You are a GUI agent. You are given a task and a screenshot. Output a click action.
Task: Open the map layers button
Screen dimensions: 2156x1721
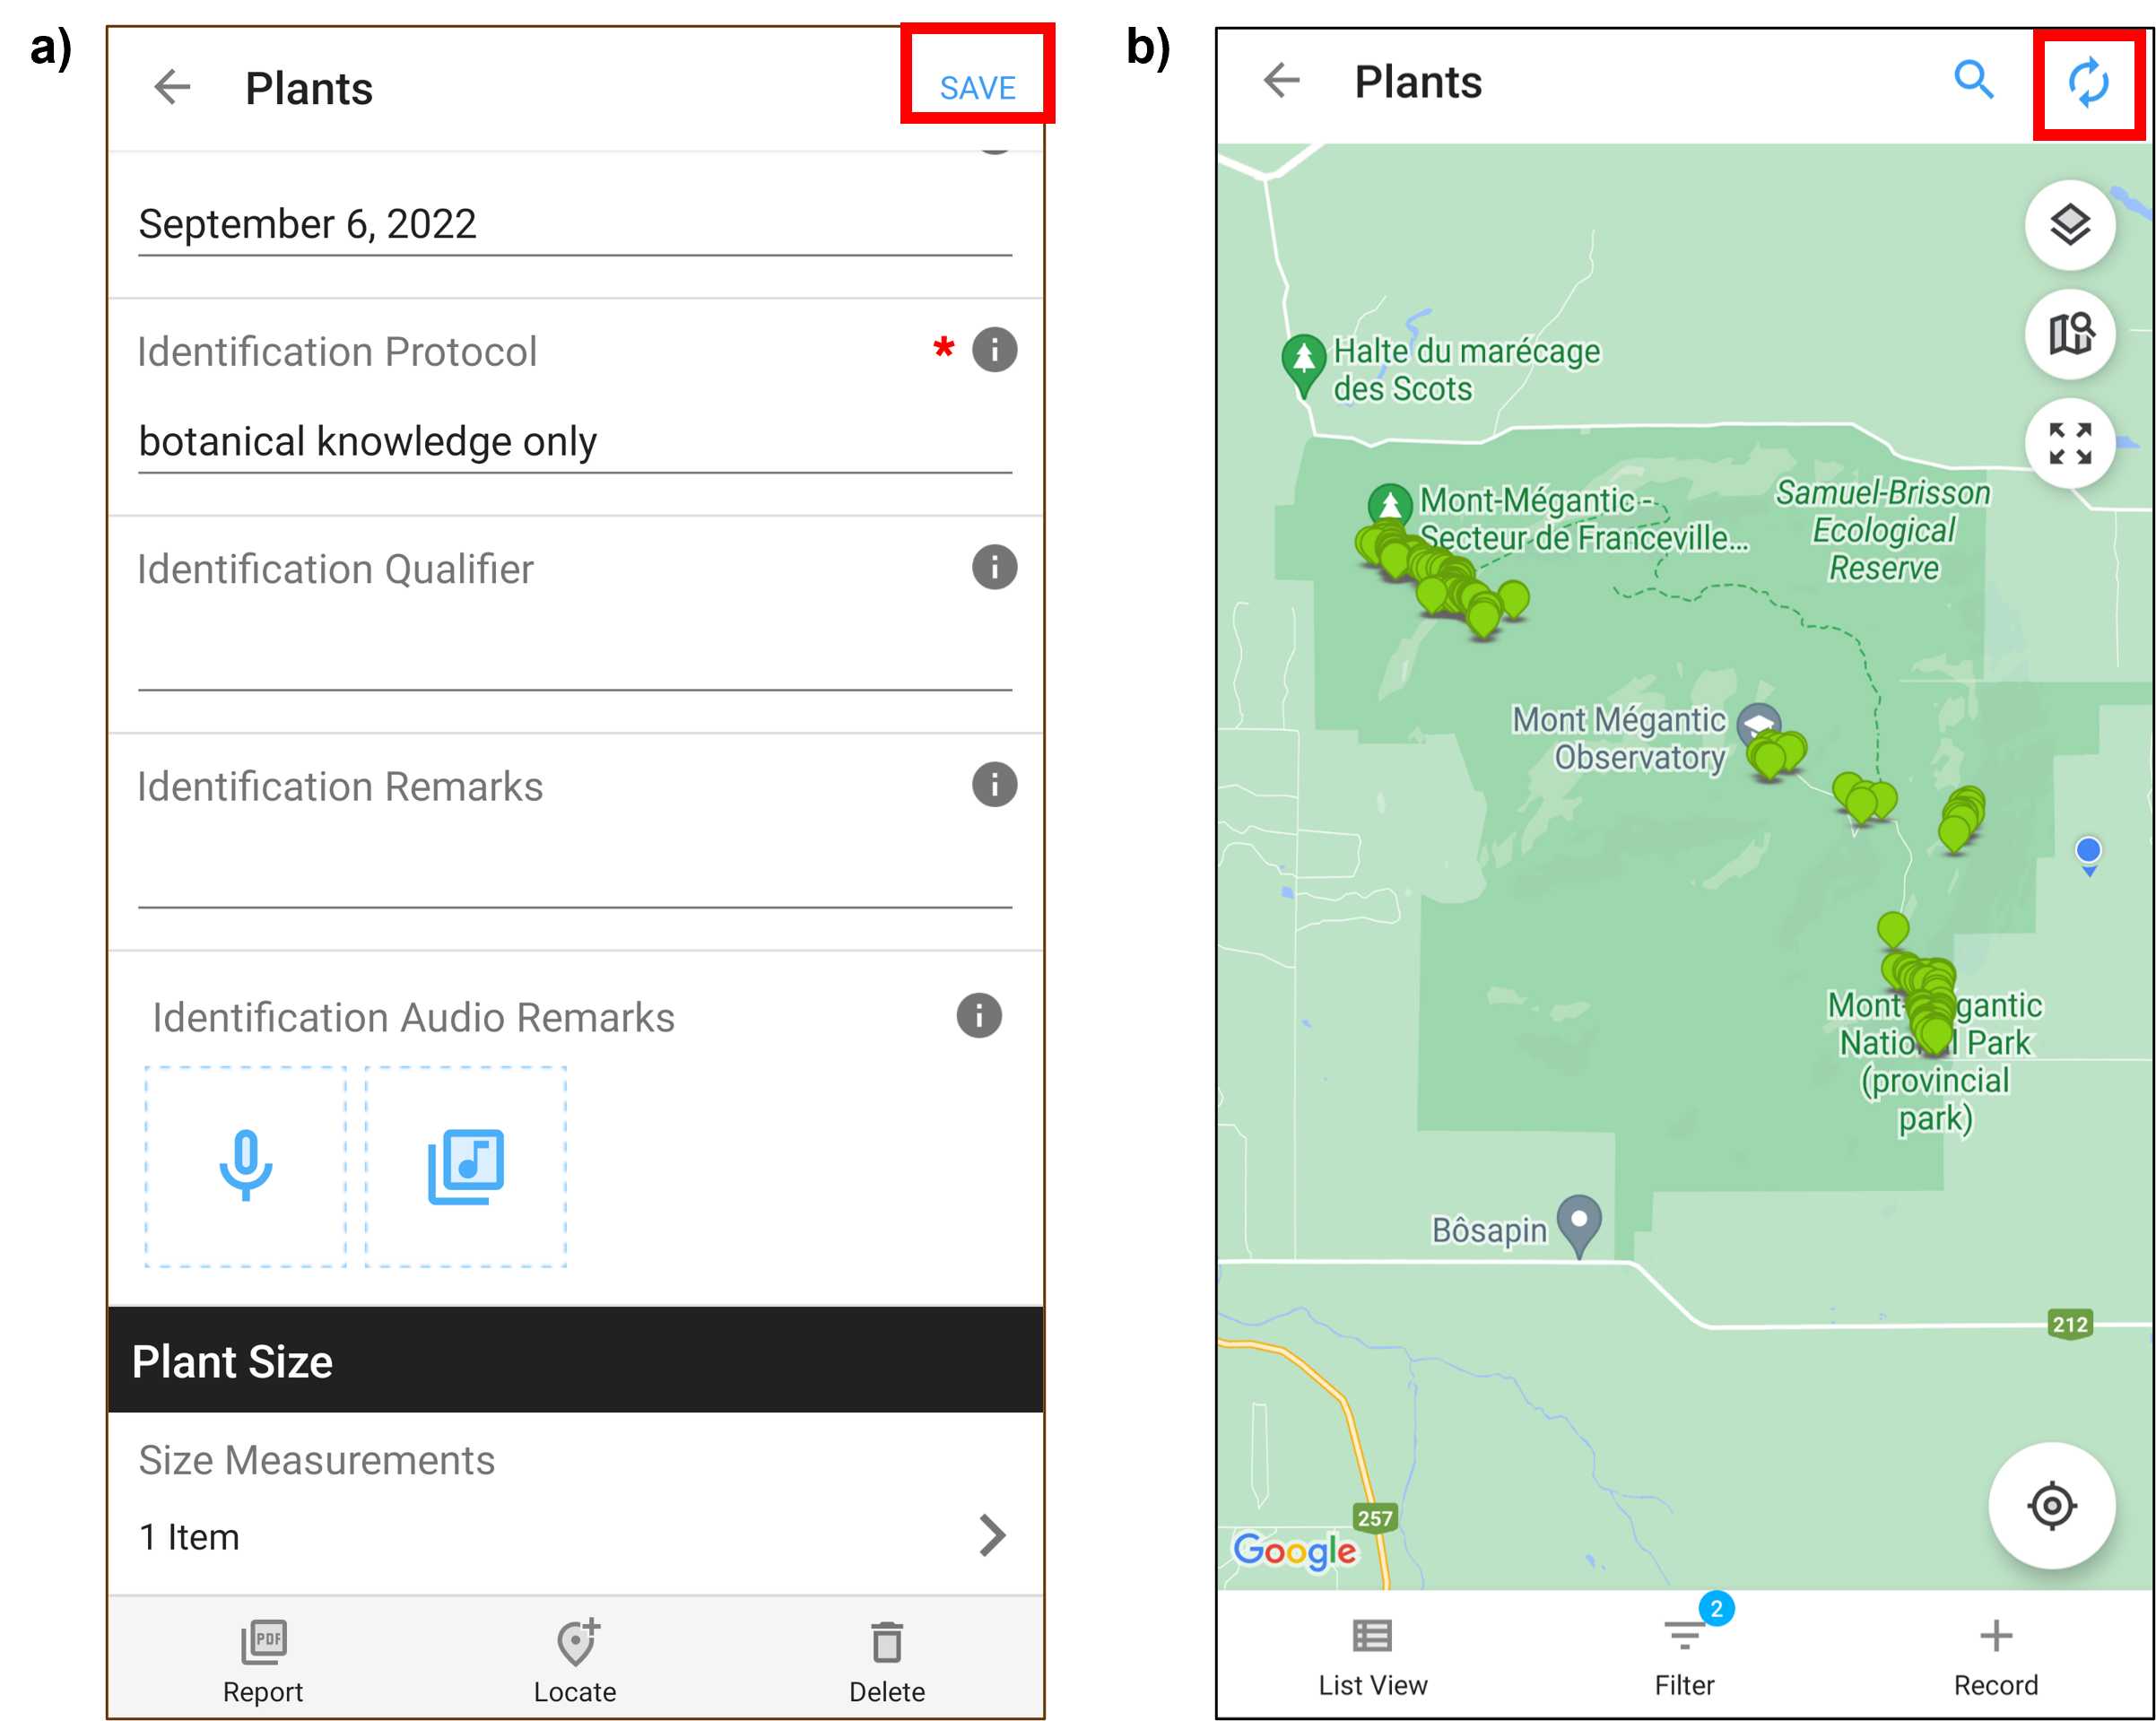pyautogui.click(x=2069, y=225)
